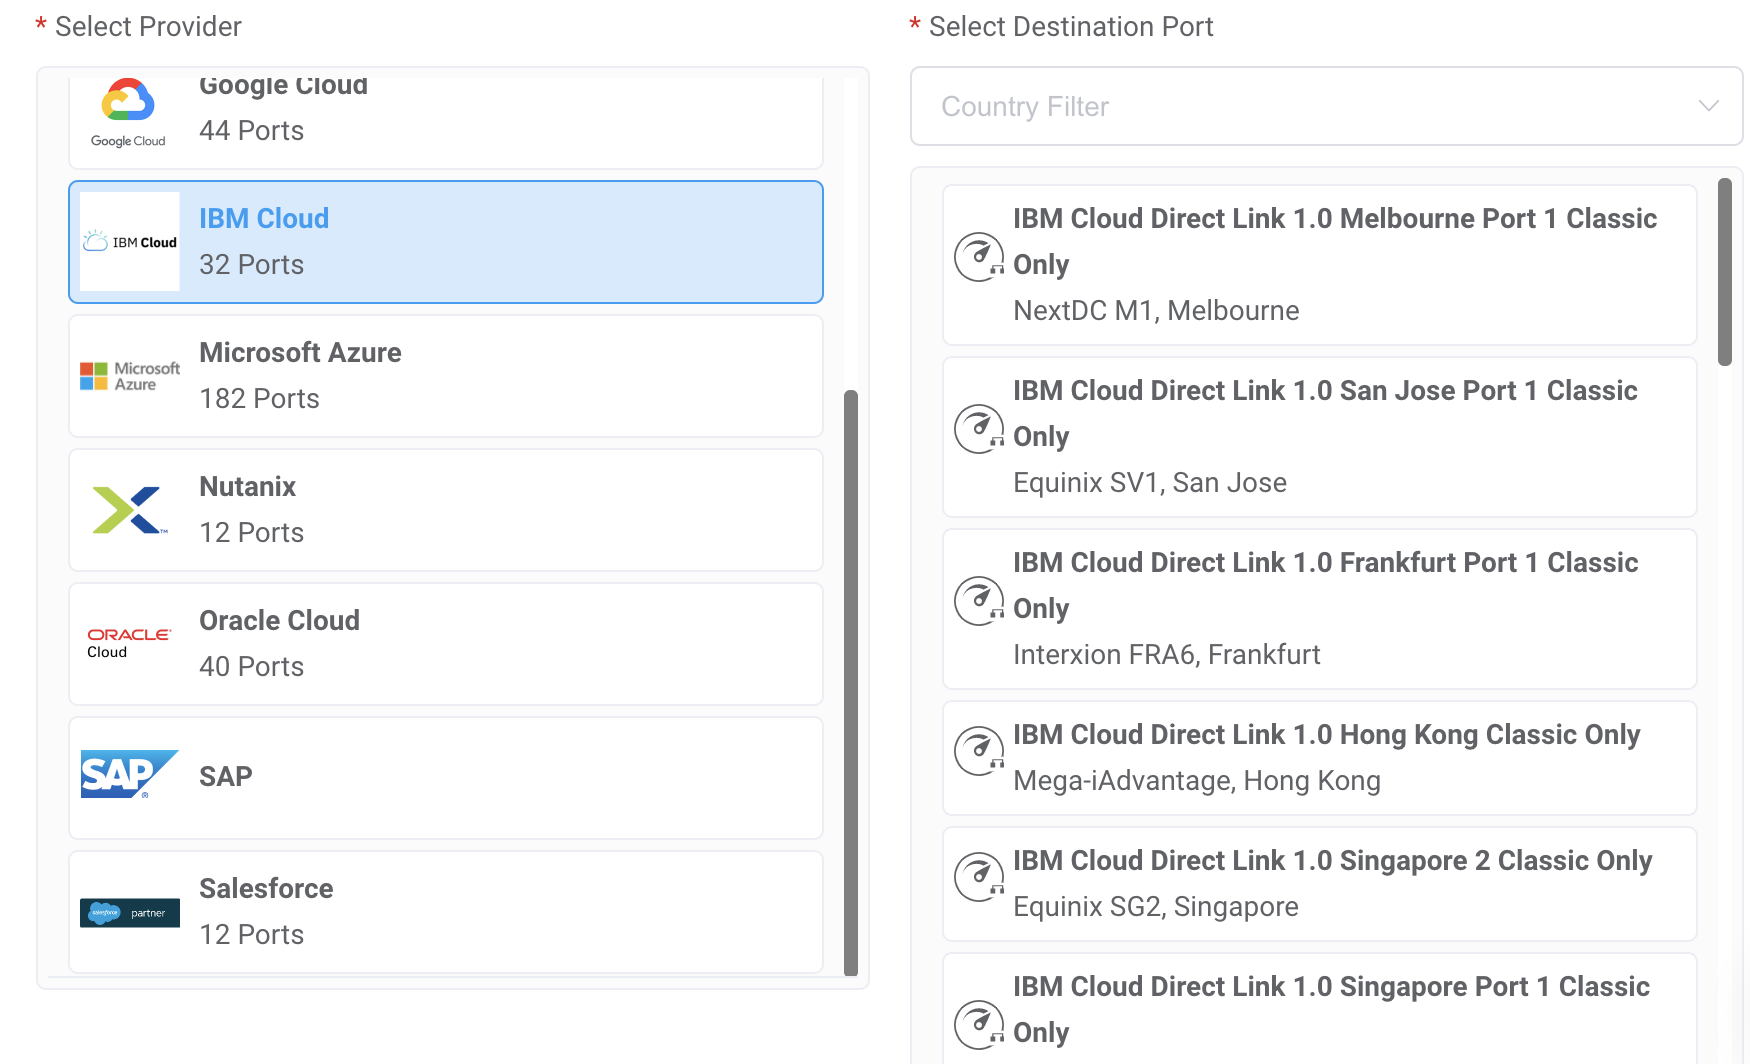Click the port icon beside Hong Kong Classic Only
1750x1064 pixels.
coord(979,751)
